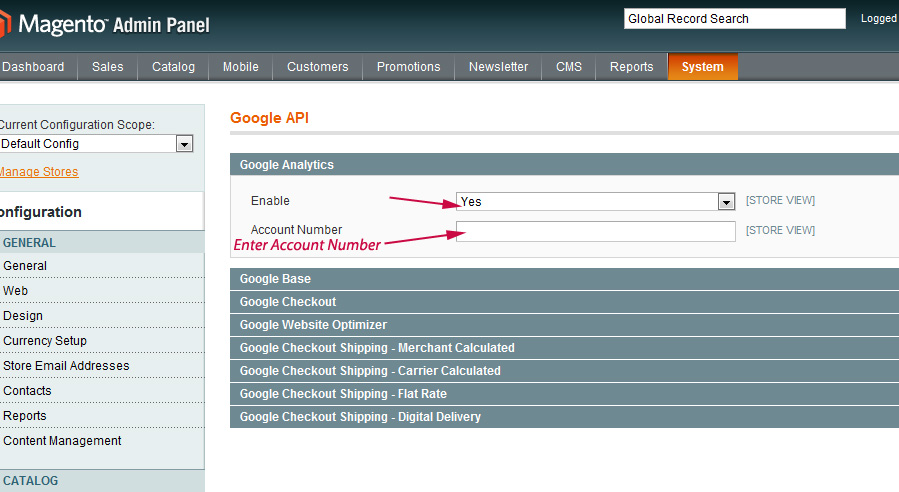Click the CATALOG sidebar group heading
Screen dimensions: 899x492
(101, 481)
